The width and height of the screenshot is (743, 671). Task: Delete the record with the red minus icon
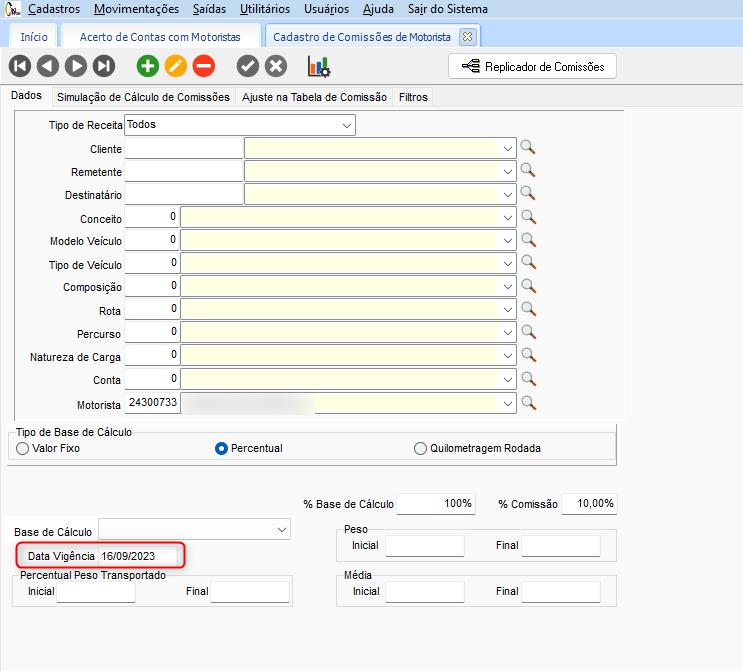point(204,66)
